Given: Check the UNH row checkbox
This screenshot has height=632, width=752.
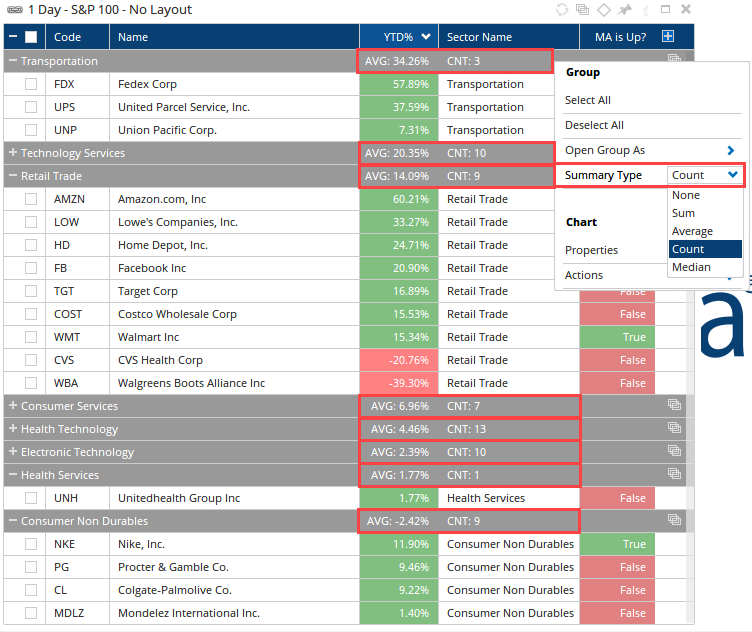Looking at the screenshot, I should 31,498.
